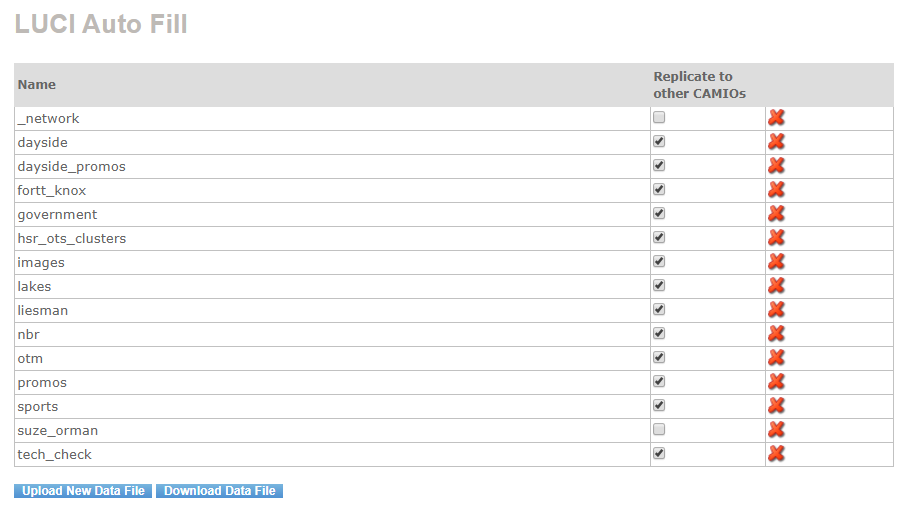Viewport: 911px width, 514px height.
Task: Uncheck replicate checkbox for dayside_promos
Action: click(x=659, y=165)
